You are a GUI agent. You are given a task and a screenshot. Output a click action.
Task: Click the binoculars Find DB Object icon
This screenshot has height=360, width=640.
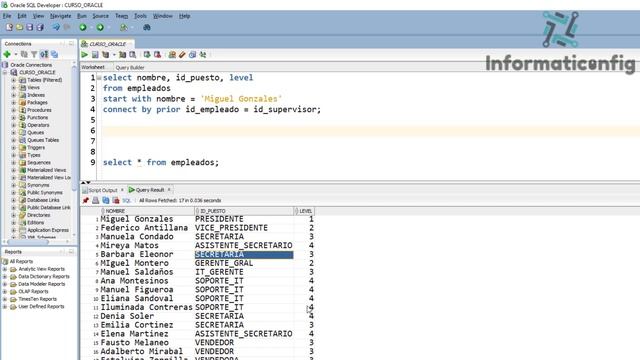point(147,27)
